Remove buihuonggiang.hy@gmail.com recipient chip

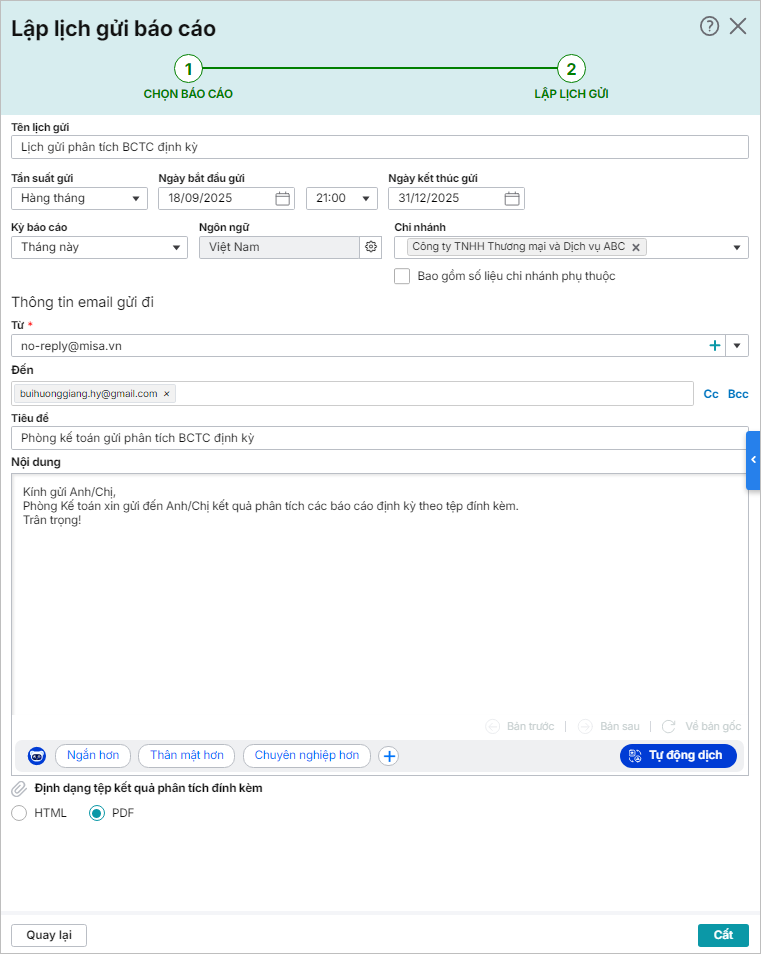pos(167,394)
